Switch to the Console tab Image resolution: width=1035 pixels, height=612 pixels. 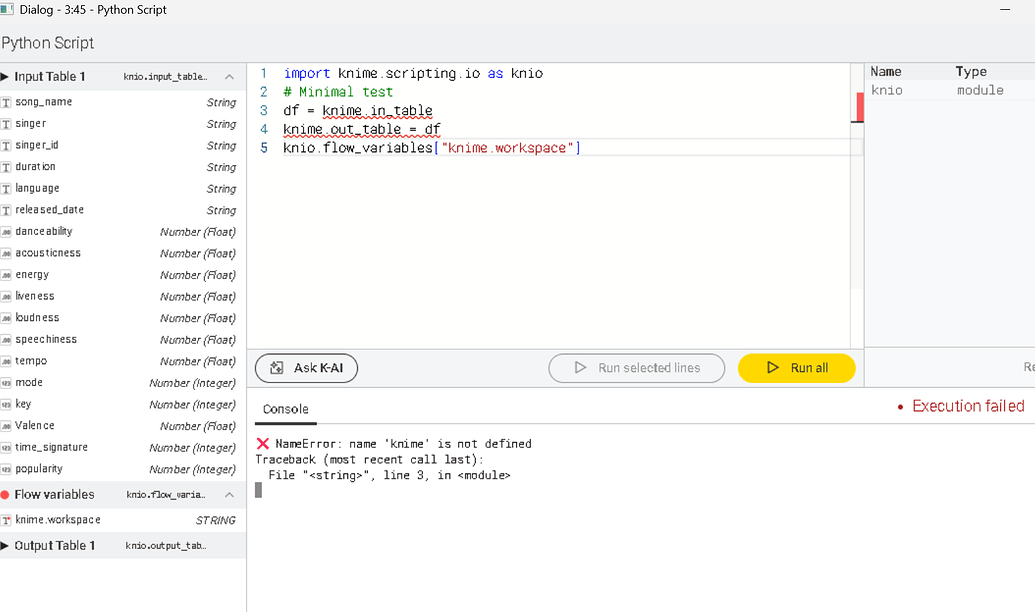tap(285, 409)
